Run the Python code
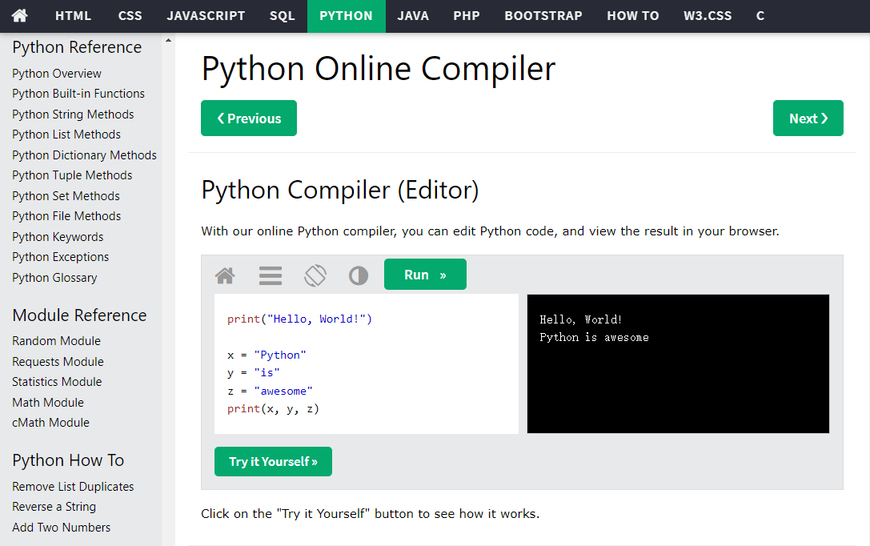870x546 pixels. click(425, 275)
